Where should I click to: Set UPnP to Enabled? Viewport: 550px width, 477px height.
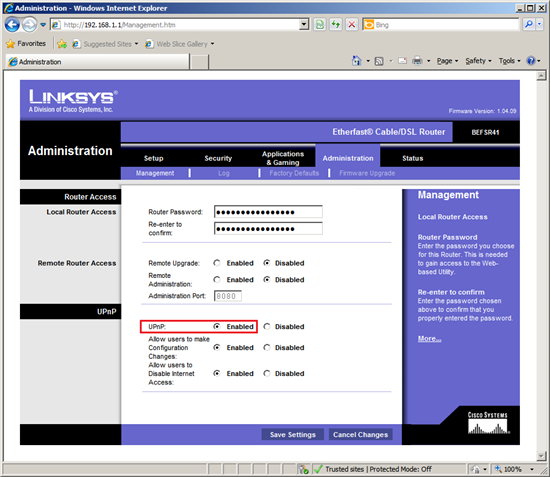coord(217,327)
